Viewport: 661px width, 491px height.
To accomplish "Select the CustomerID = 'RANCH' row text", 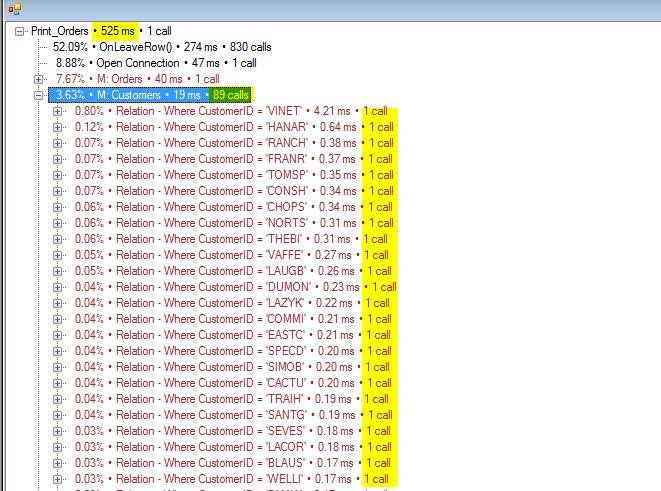I will (234, 143).
